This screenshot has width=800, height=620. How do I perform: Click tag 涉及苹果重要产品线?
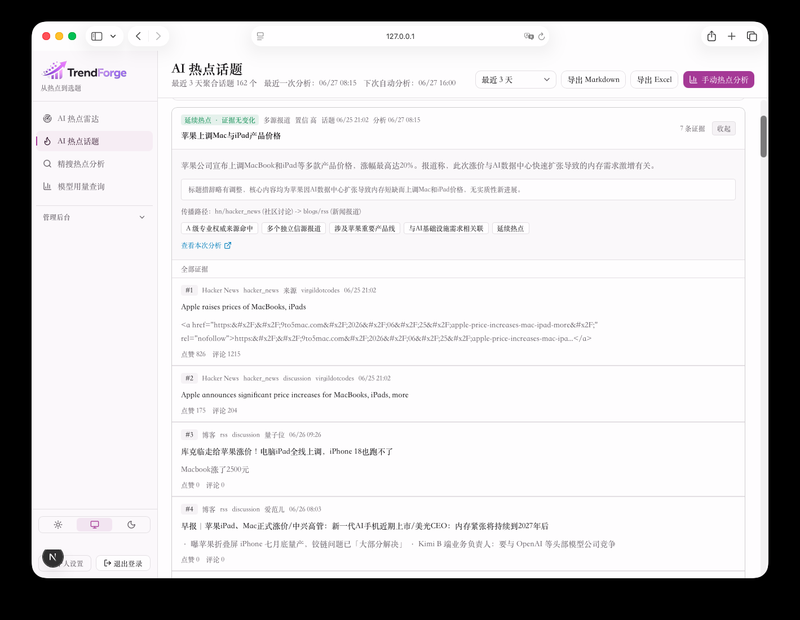(364, 229)
